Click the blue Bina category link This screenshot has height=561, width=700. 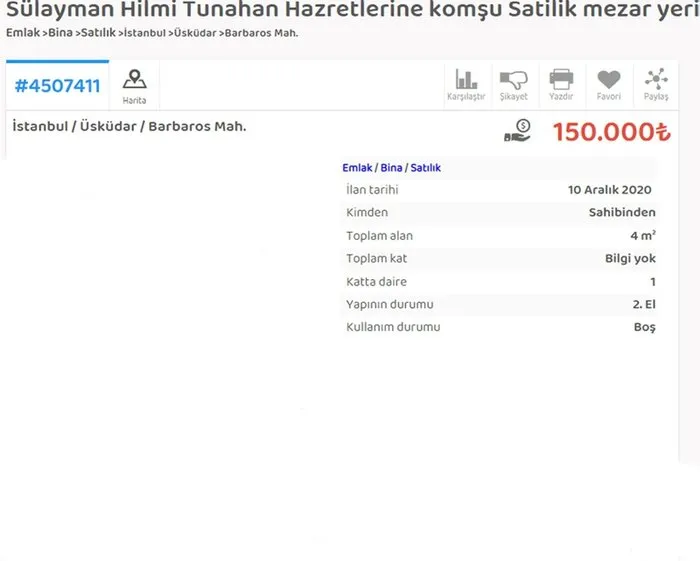[391, 168]
